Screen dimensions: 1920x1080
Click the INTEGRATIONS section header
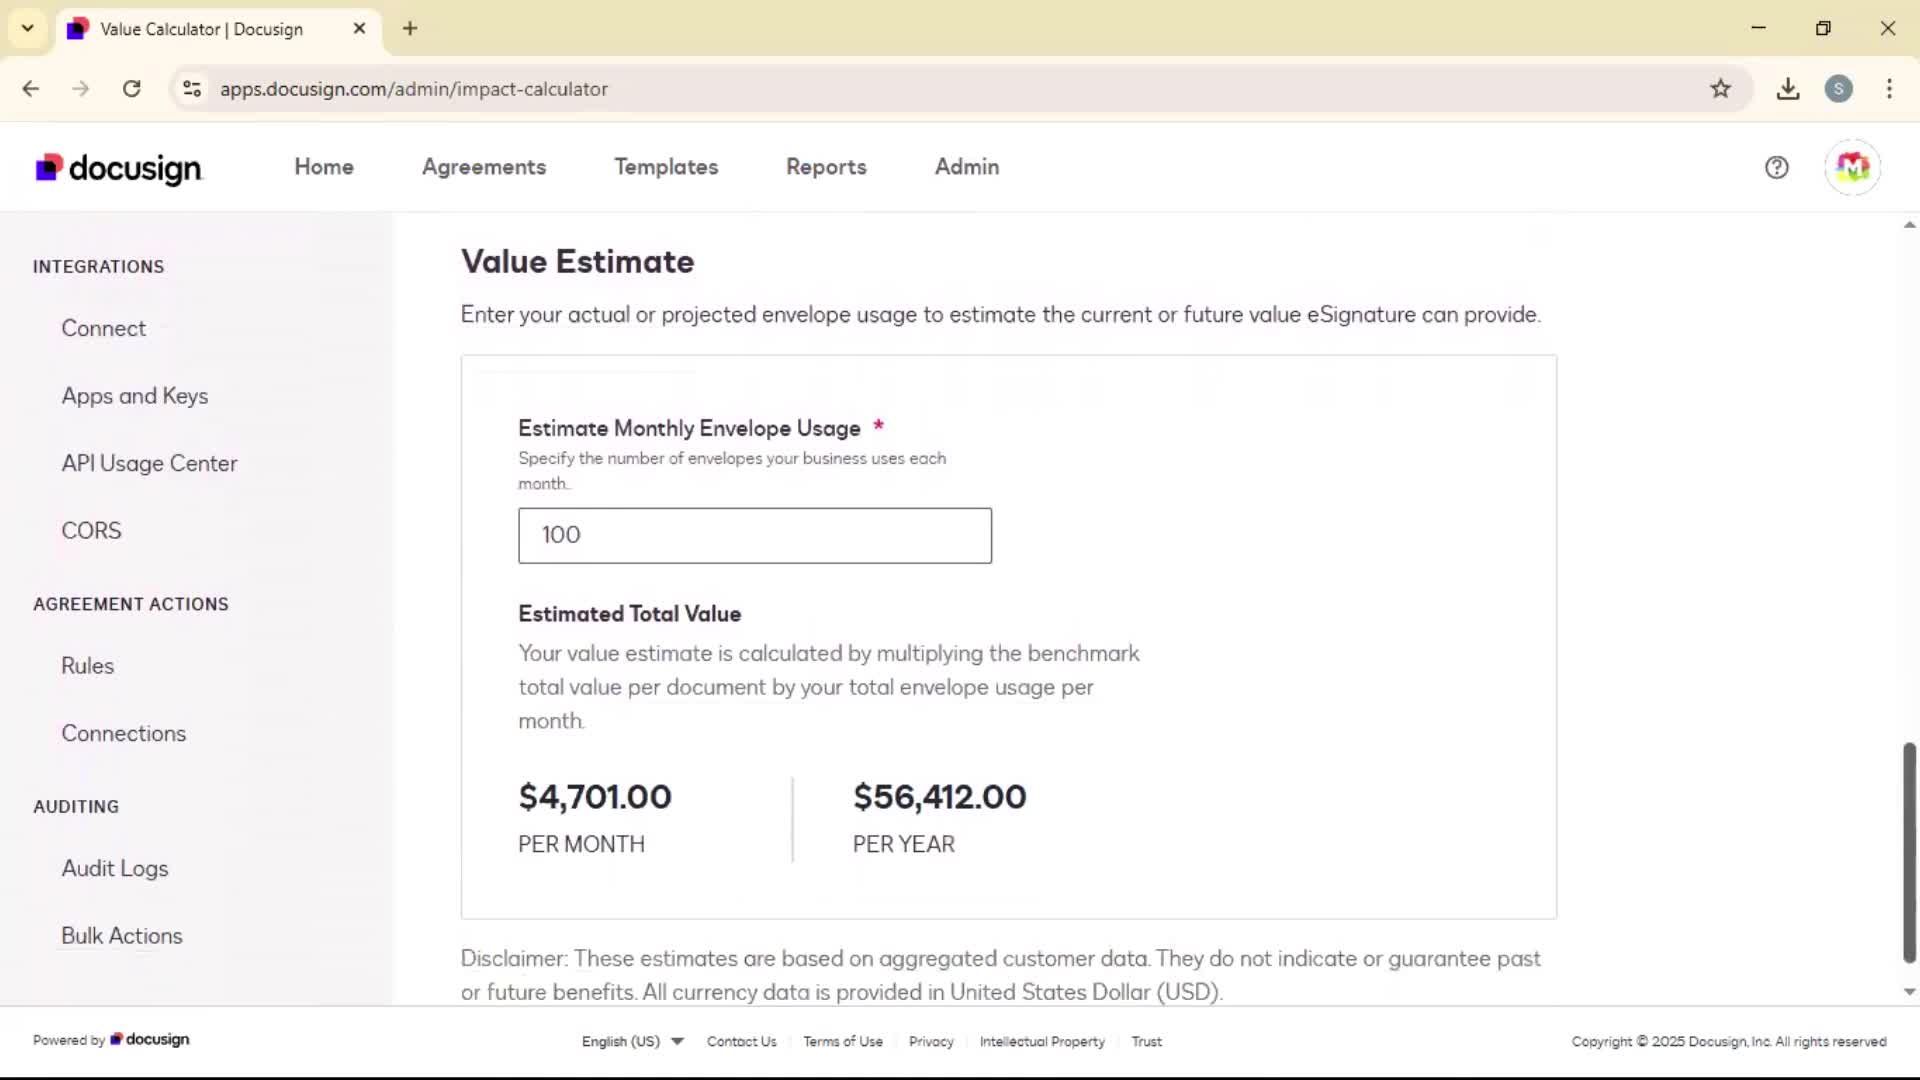[x=98, y=267]
